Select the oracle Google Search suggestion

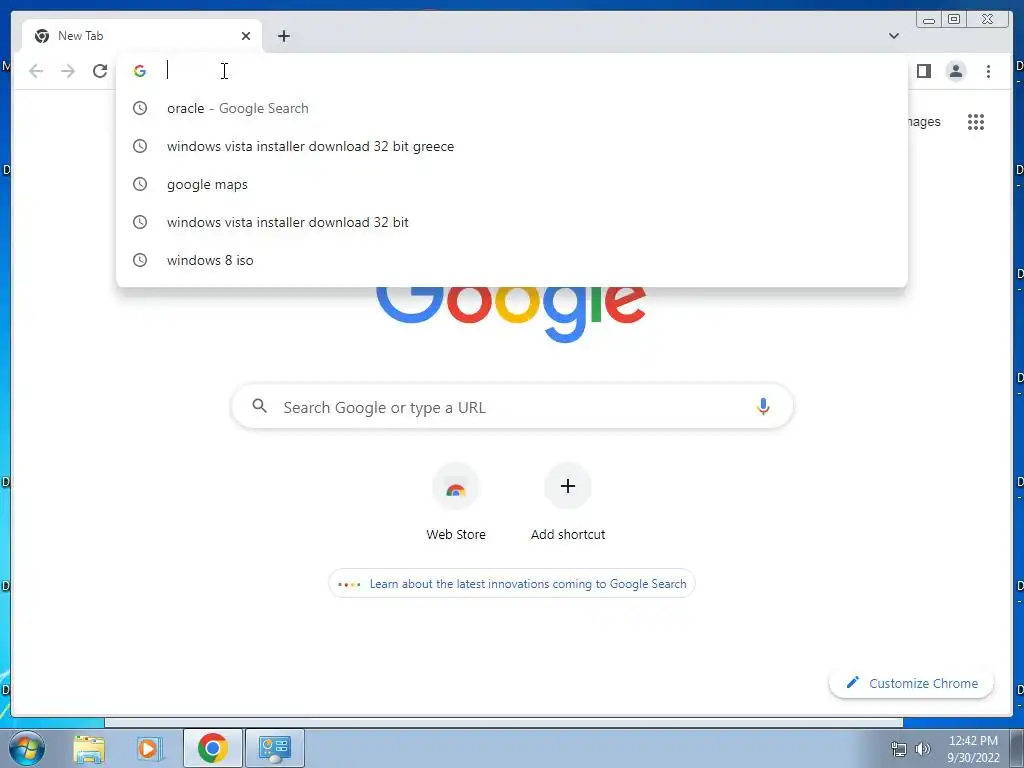511,108
